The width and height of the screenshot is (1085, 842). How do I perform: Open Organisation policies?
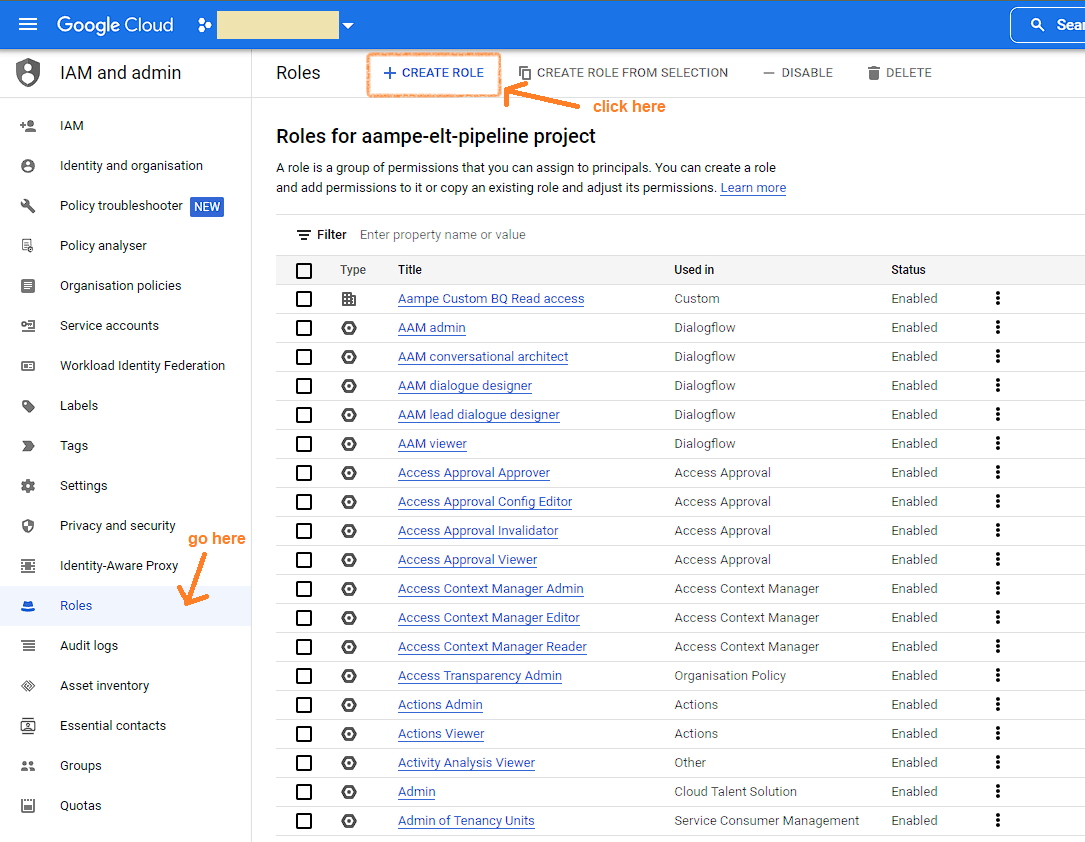click(120, 286)
